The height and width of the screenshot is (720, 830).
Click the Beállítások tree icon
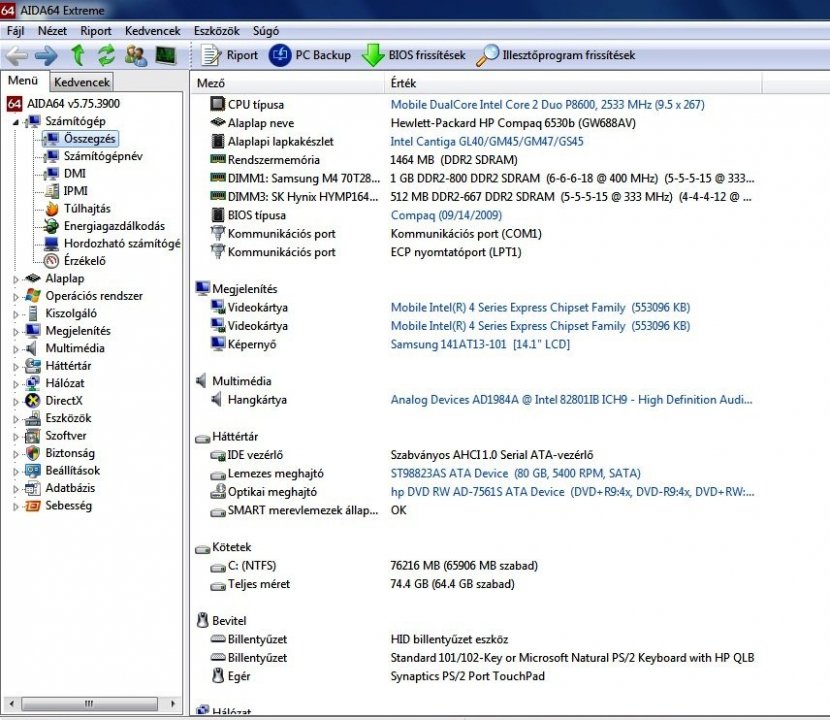coord(33,471)
